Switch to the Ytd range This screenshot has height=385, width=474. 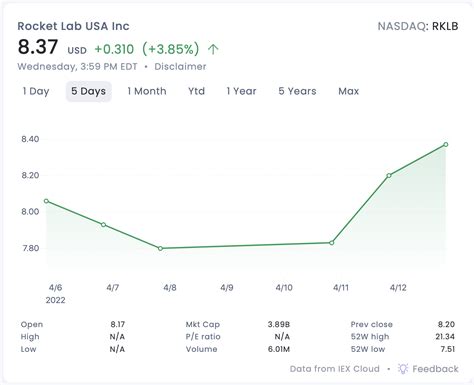coord(196,91)
